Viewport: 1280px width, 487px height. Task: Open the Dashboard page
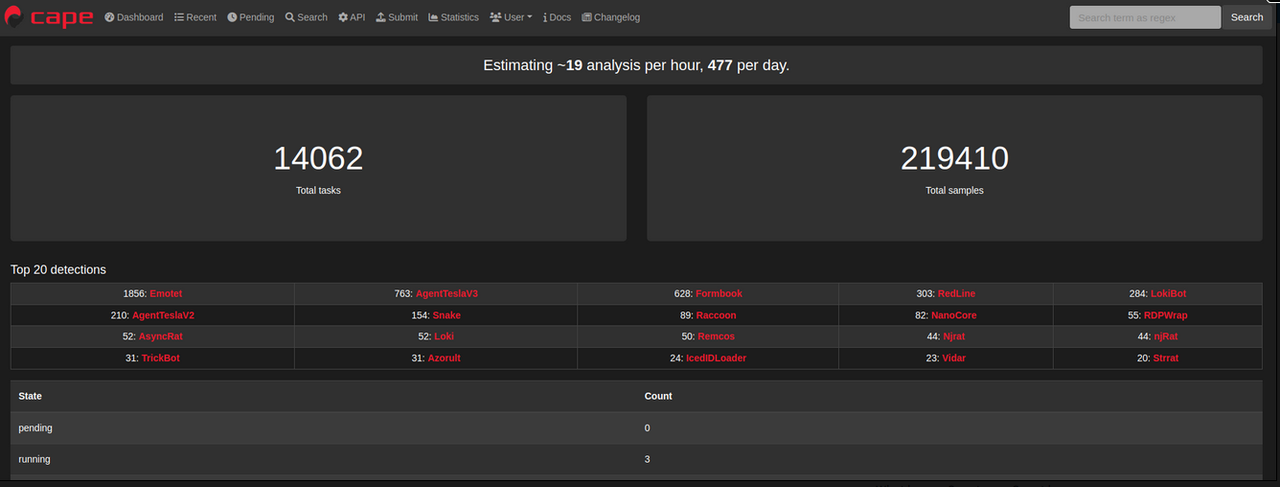point(134,17)
